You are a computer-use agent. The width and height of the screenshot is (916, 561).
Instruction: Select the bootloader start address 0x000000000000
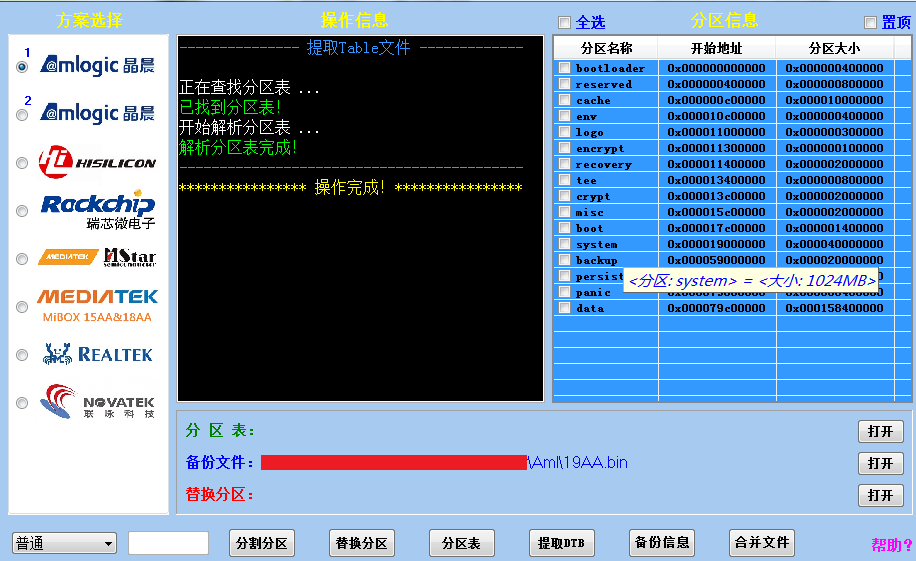click(717, 68)
